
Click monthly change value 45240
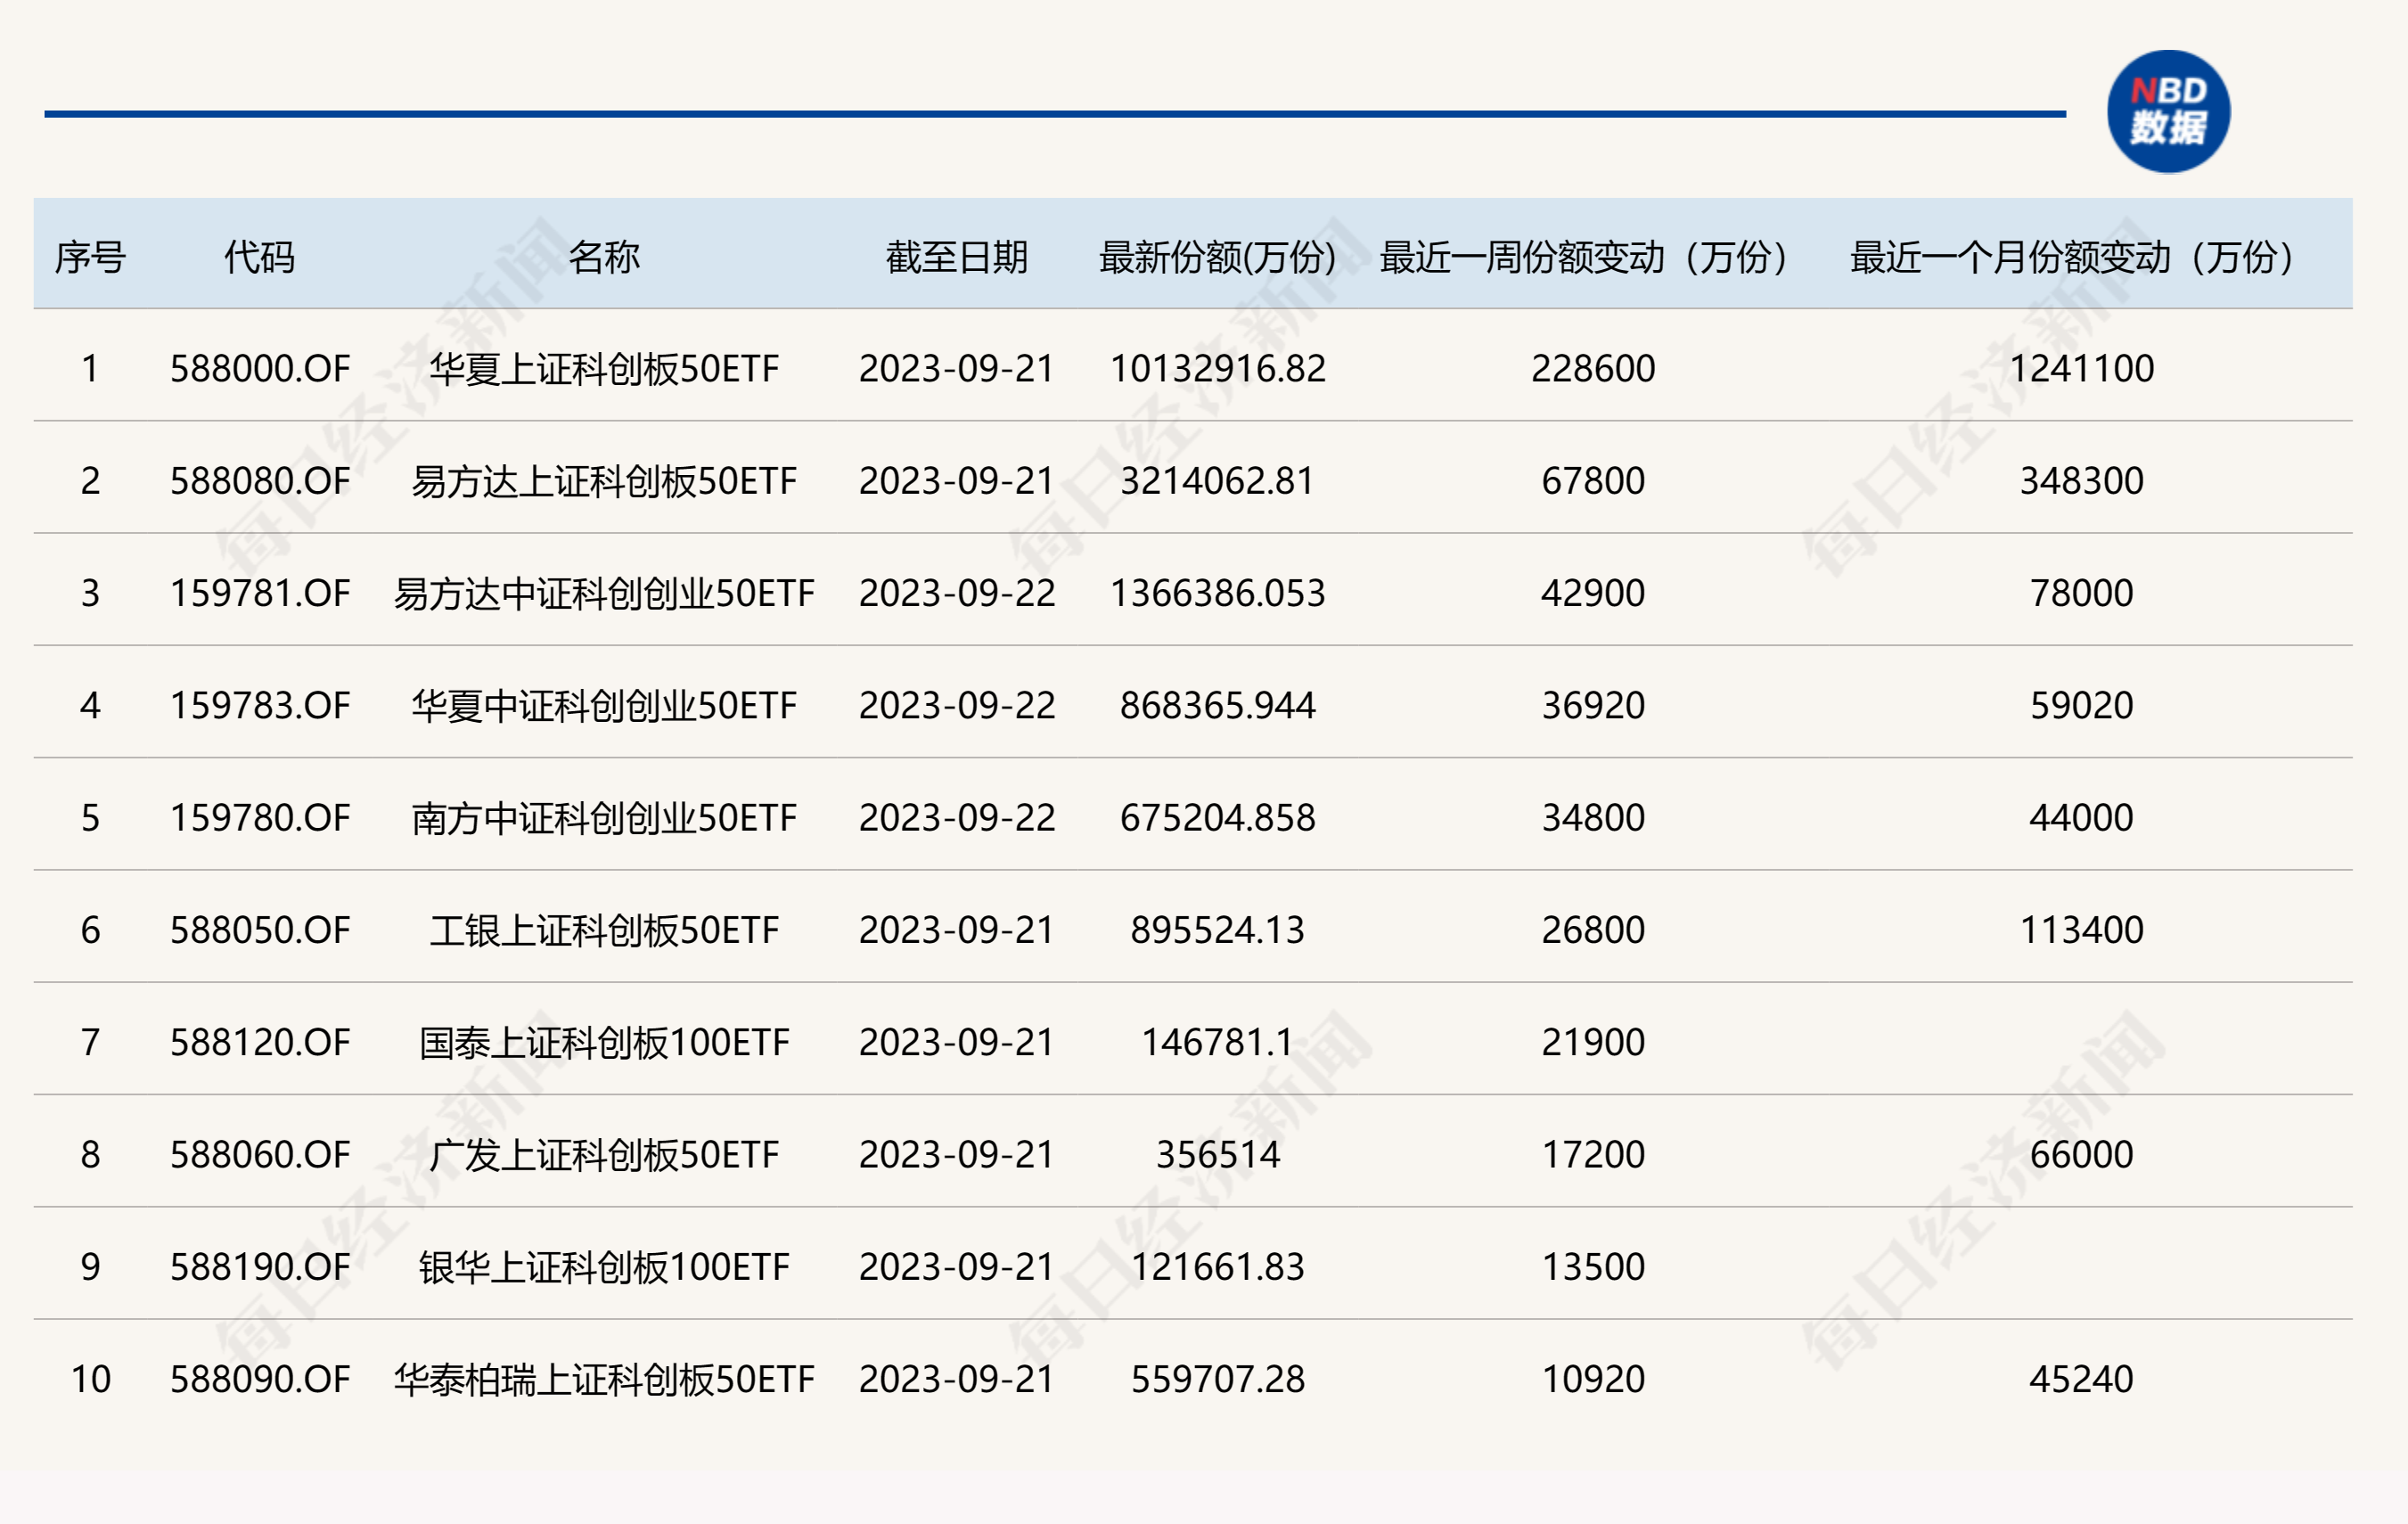[x=2081, y=1379]
